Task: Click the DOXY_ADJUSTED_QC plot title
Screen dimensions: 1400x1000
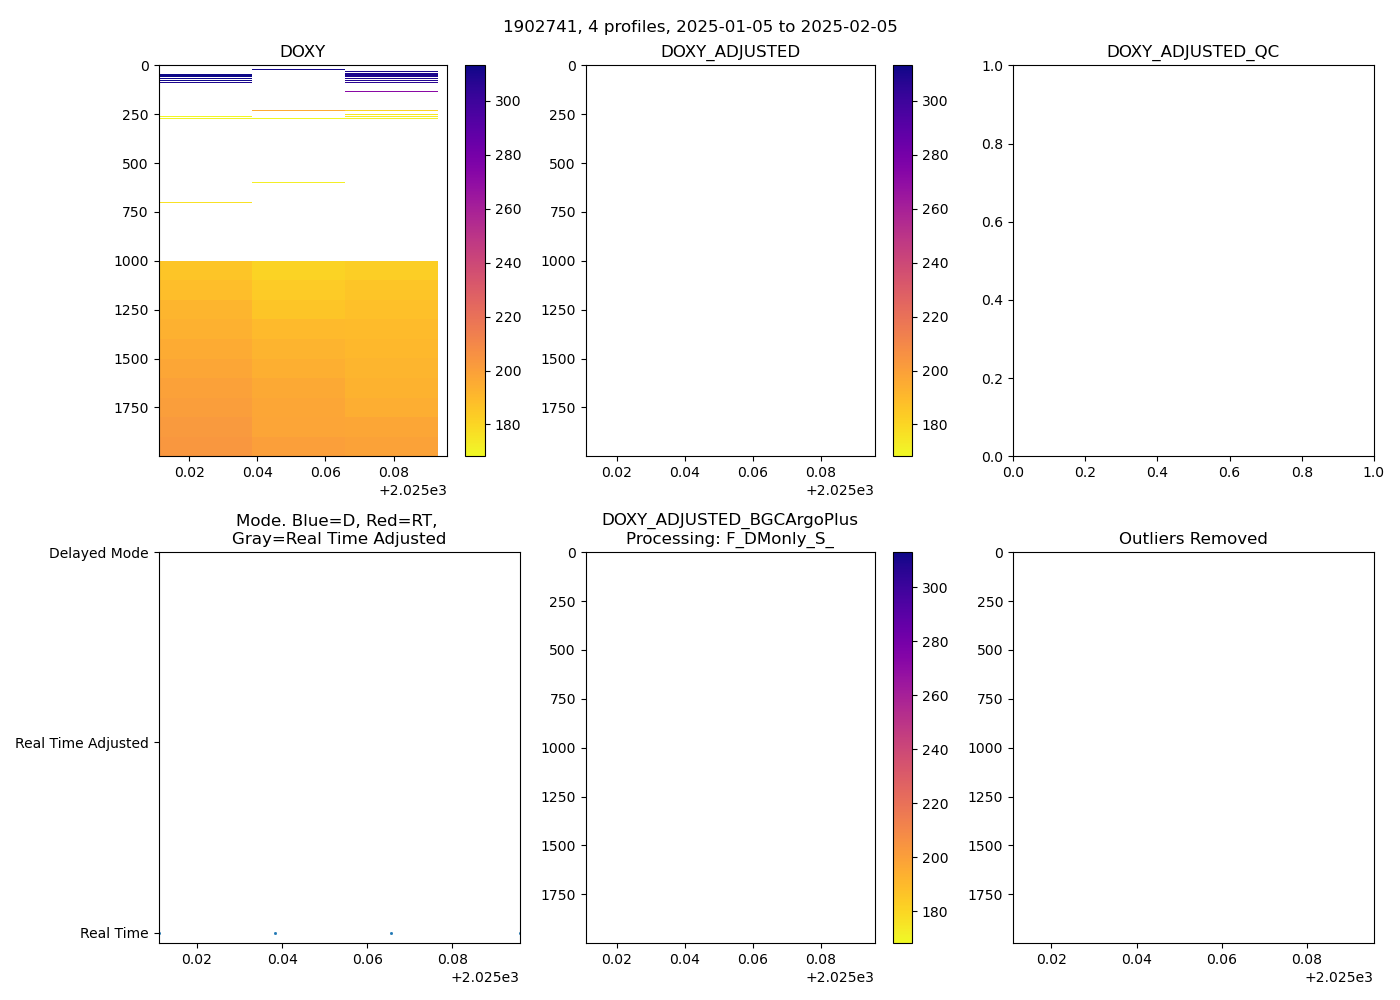Action: click(1192, 52)
